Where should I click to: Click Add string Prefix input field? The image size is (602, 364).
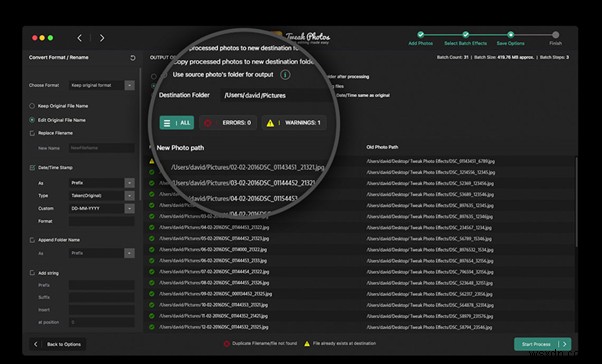[x=102, y=285]
